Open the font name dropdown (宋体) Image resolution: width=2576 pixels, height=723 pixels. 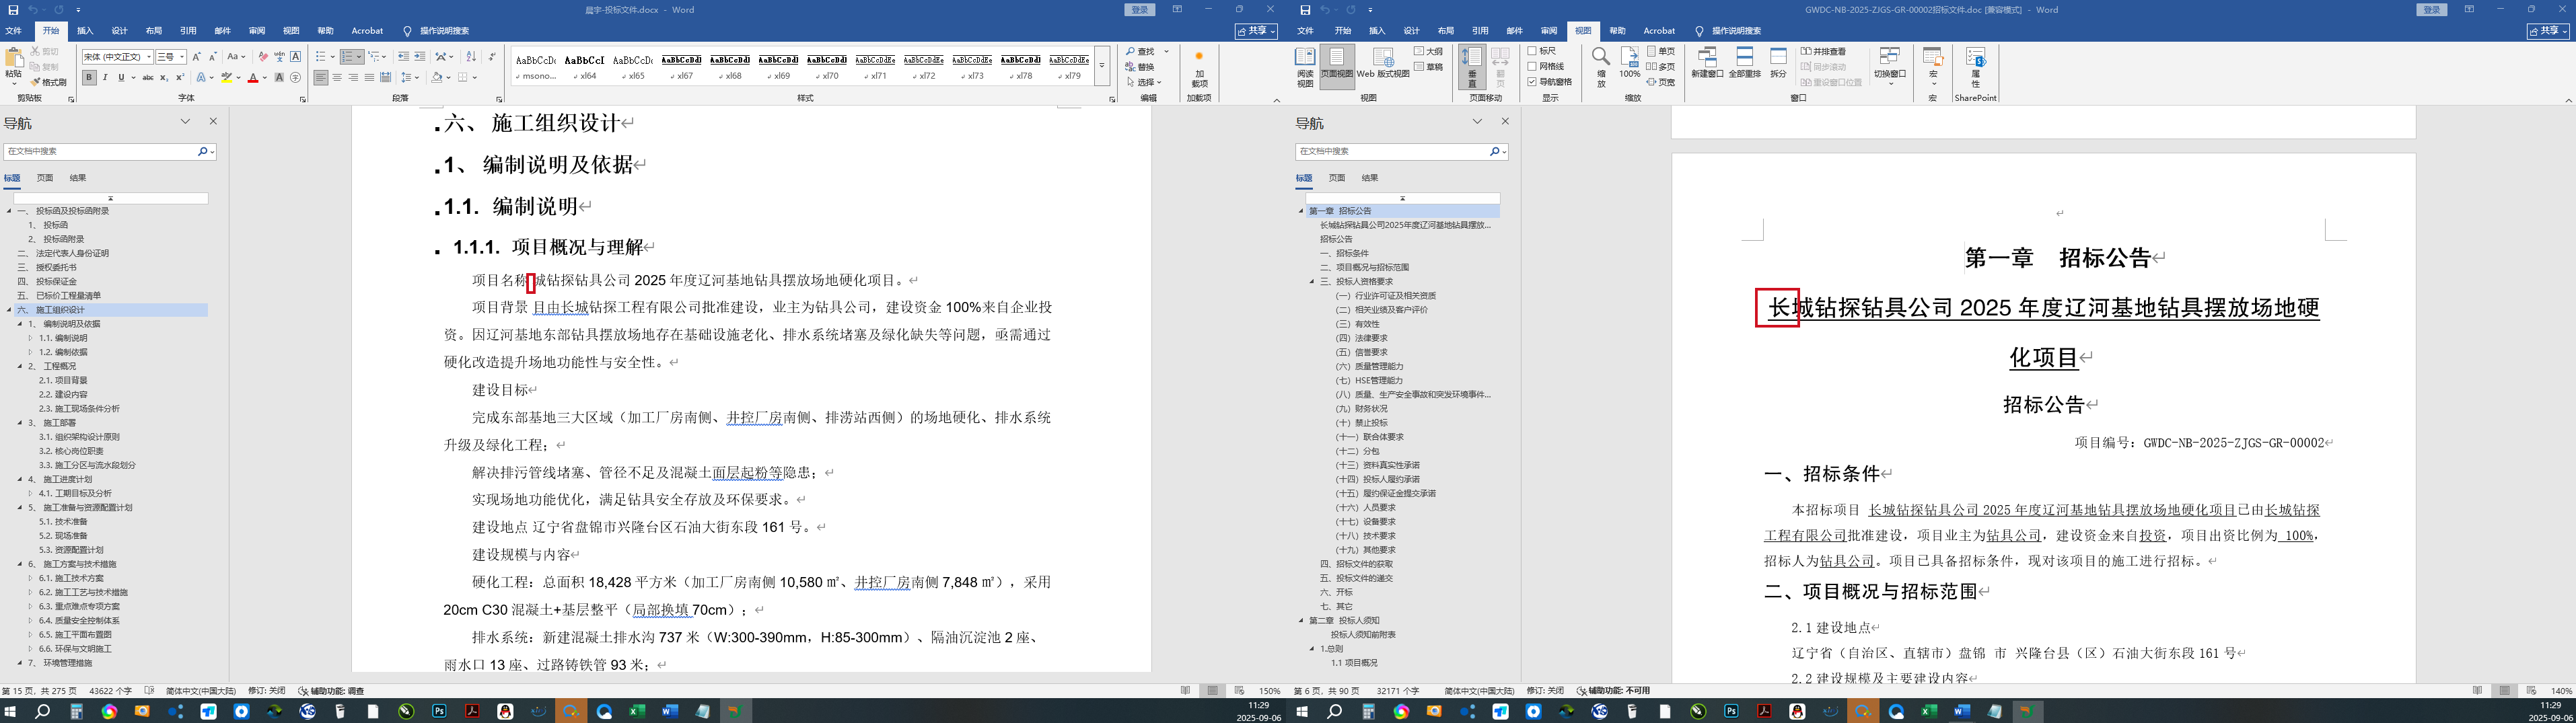tap(149, 57)
